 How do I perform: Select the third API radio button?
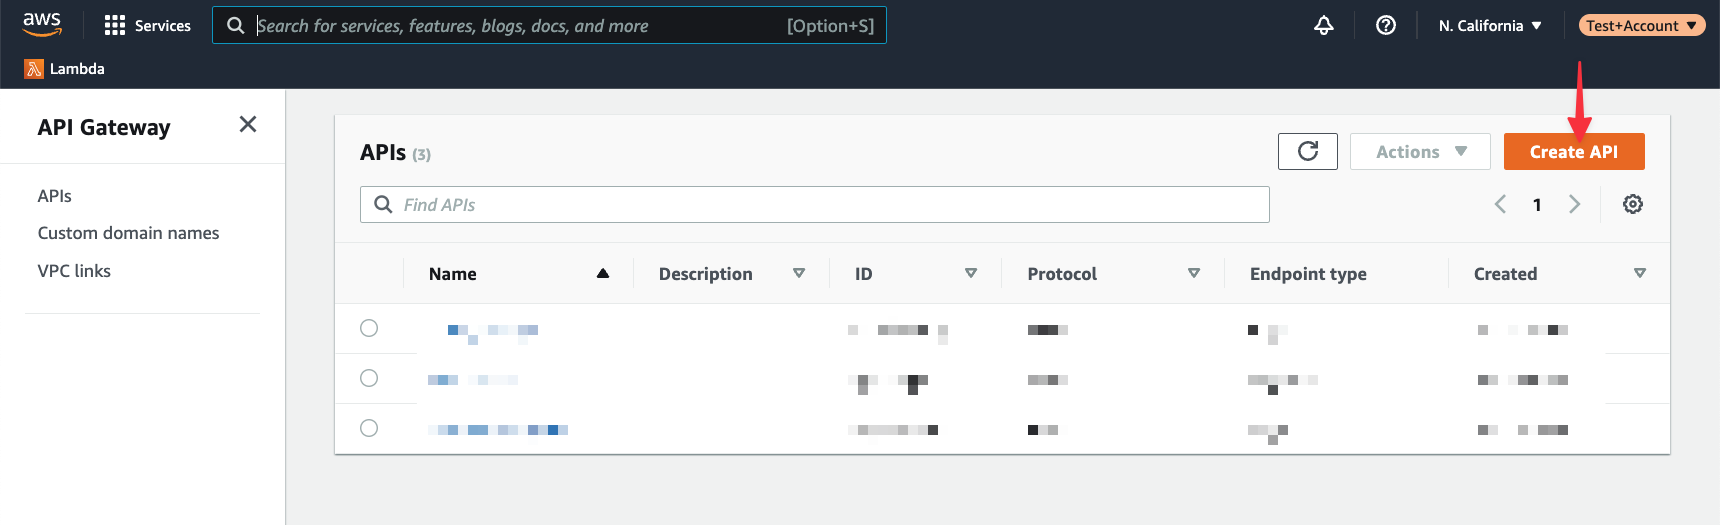pos(369,428)
